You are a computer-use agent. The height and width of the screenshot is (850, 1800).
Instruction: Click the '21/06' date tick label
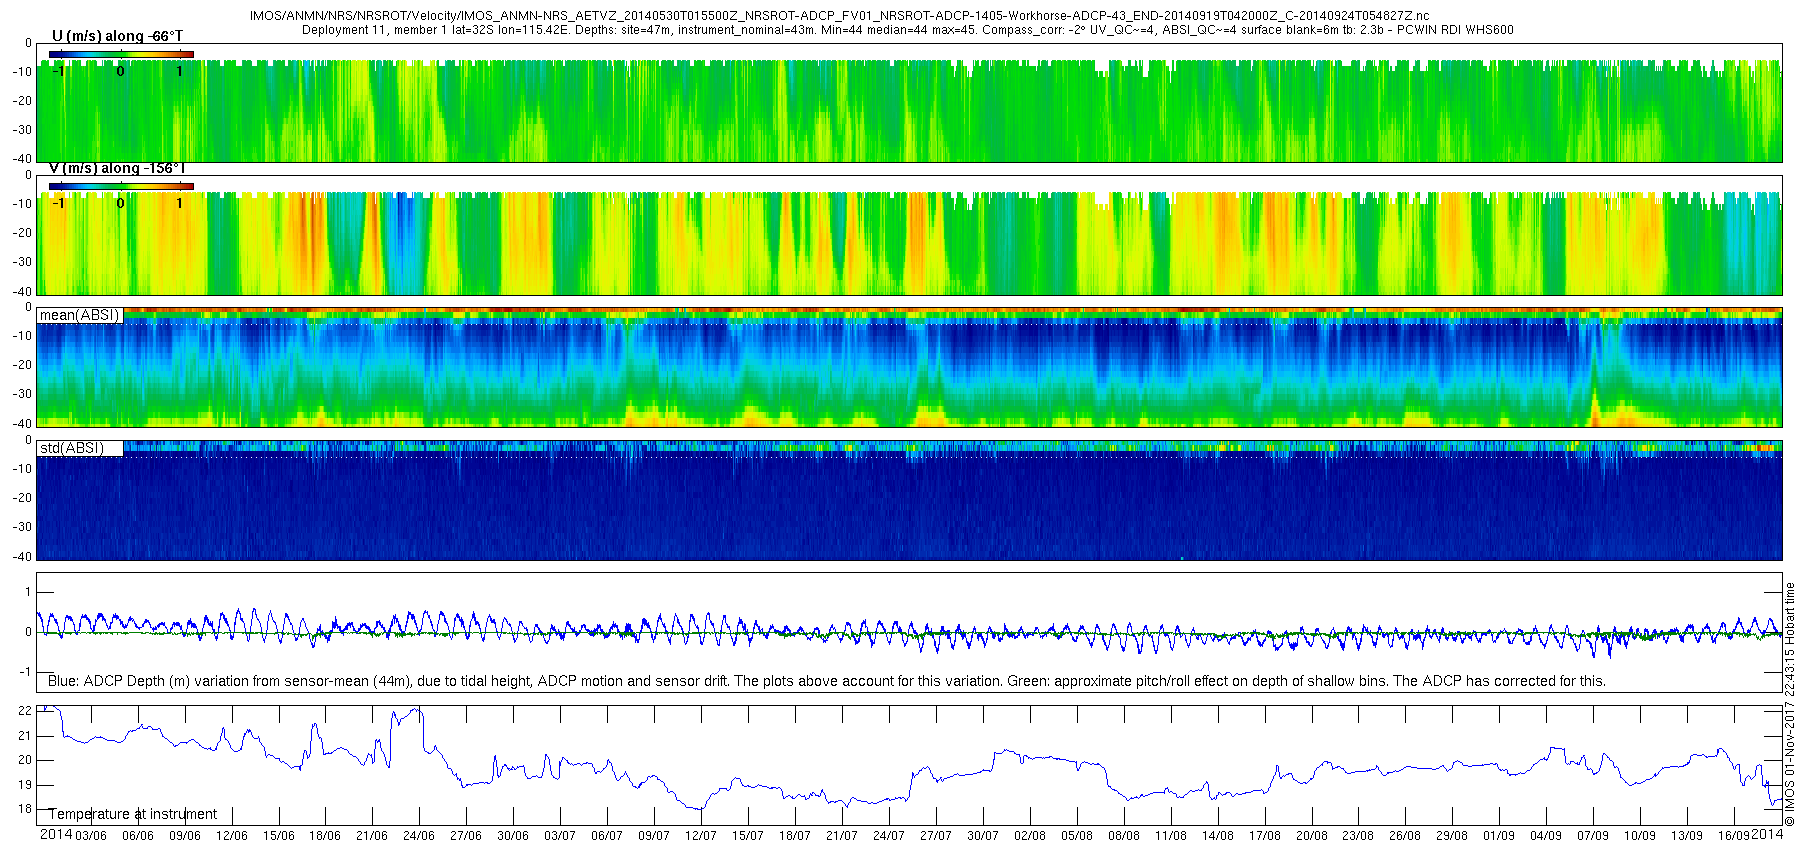point(372,836)
